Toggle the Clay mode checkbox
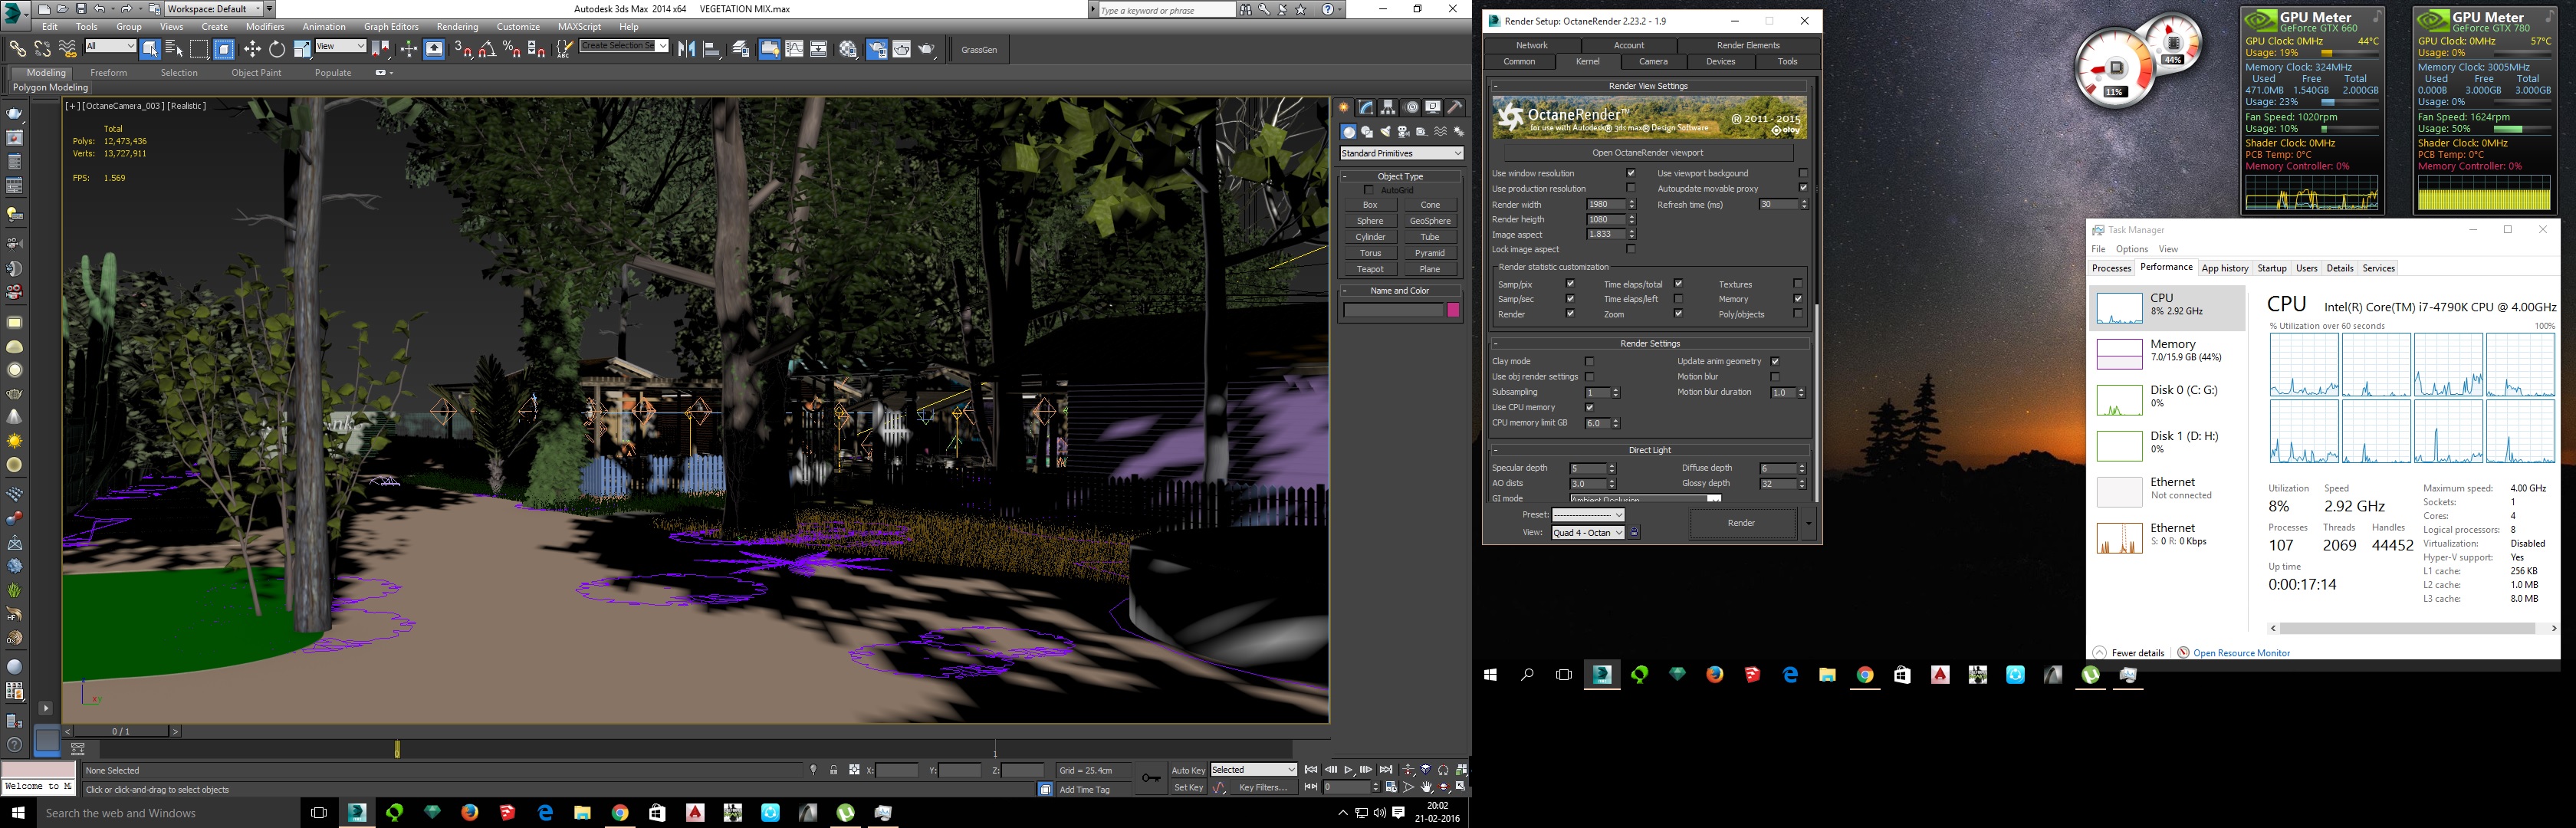This screenshot has height=828, width=2576. click(x=1589, y=361)
